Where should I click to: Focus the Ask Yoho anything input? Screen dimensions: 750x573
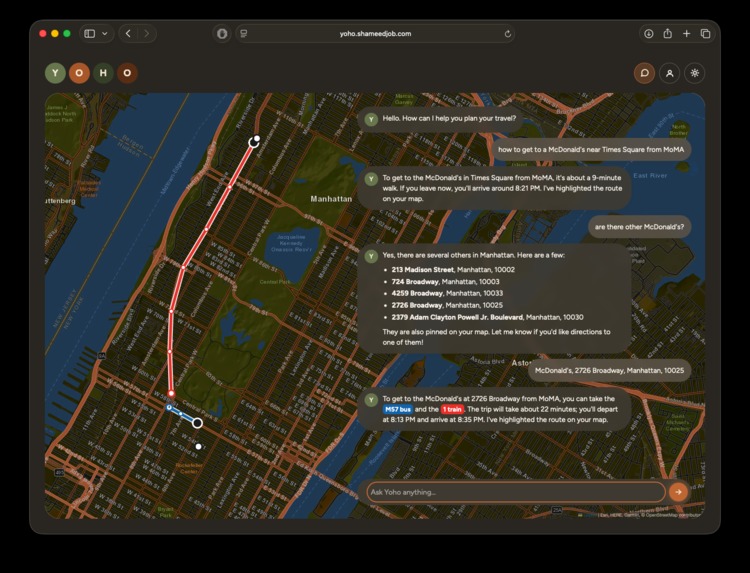coord(516,492)
